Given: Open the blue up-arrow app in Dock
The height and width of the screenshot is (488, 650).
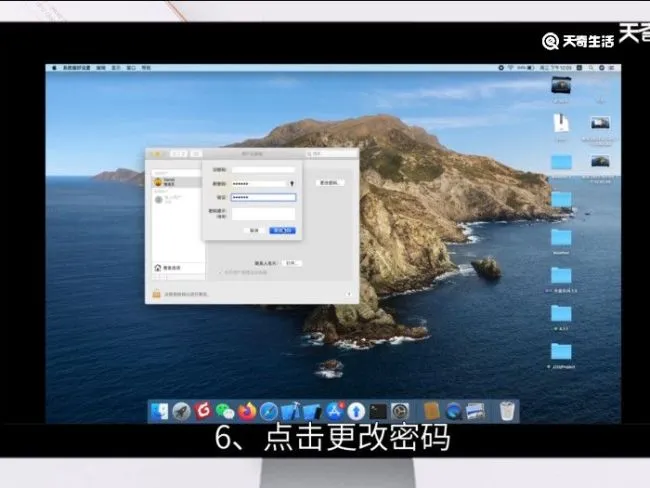Looking at the screenshot, I should tap(356, 411).
